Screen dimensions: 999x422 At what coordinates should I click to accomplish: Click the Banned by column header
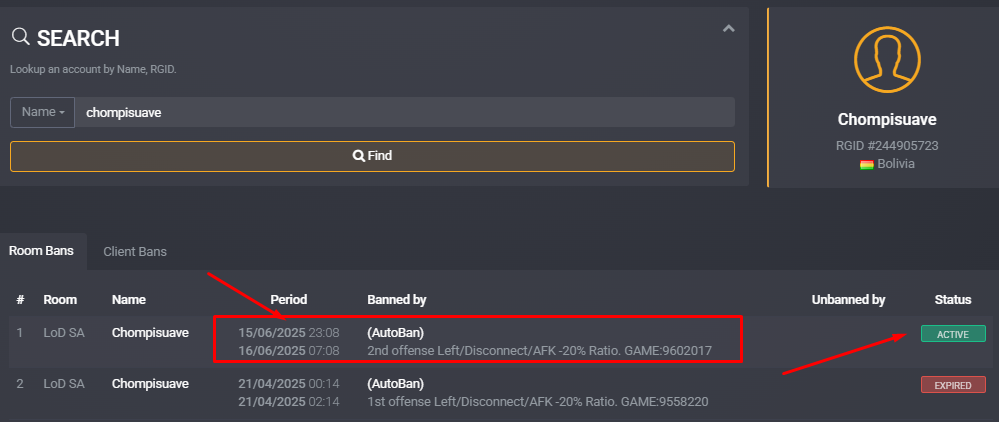coord(396,300)
